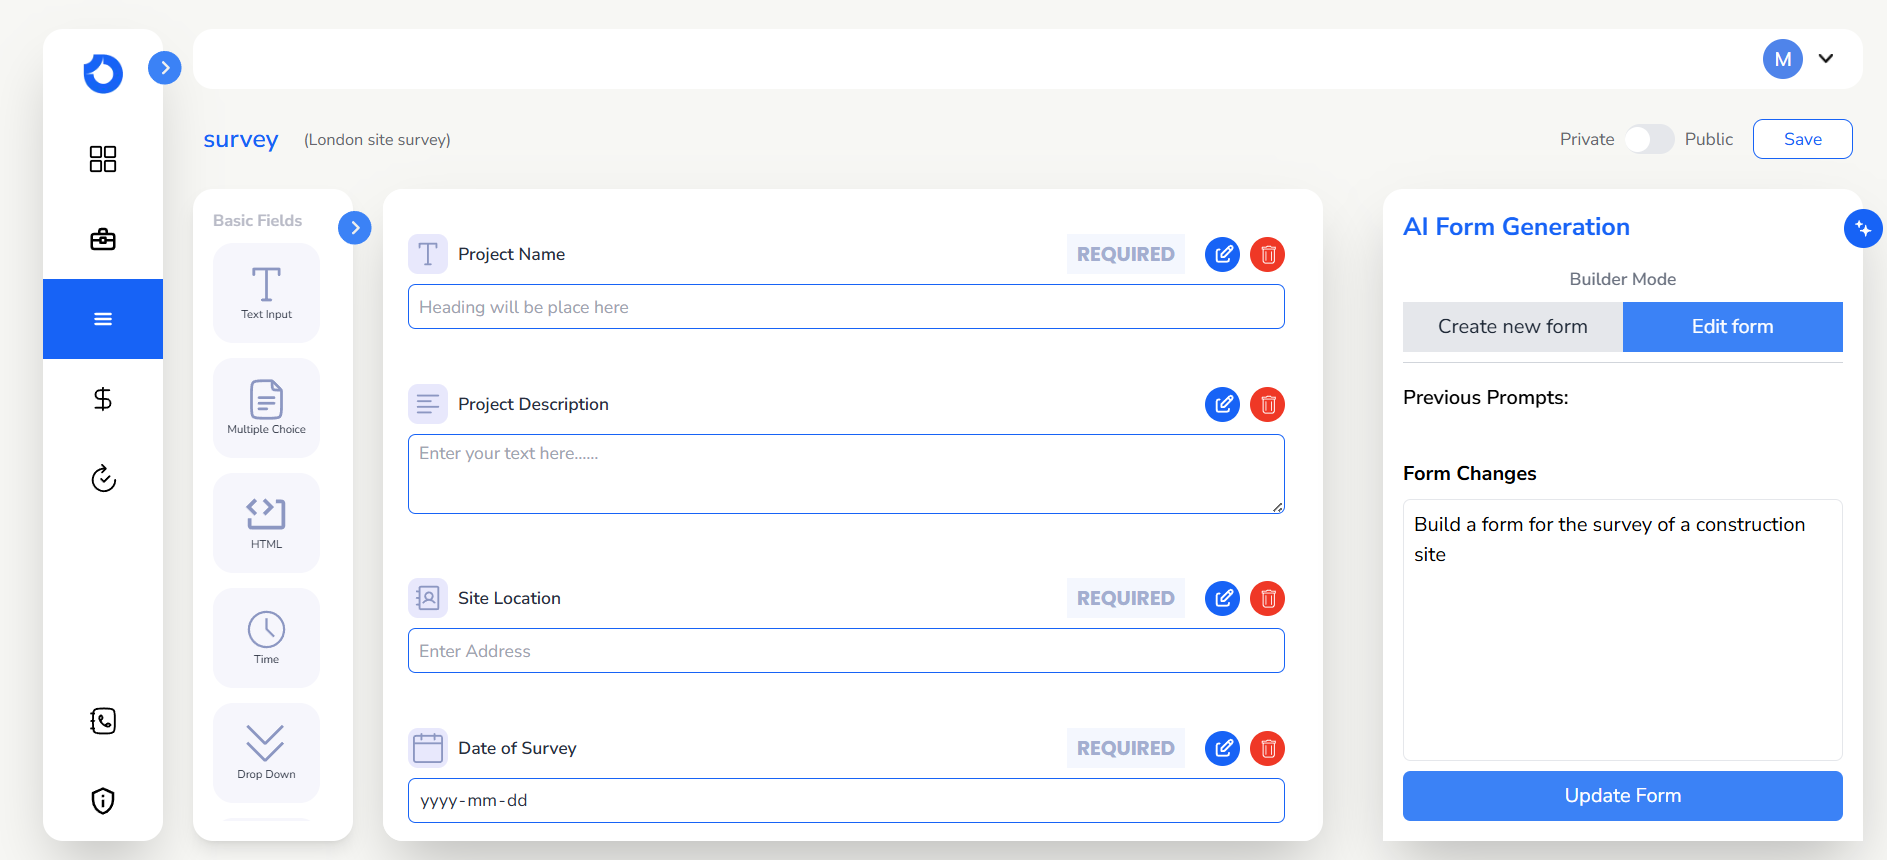Open the shield security icon in sidebar
Image resolution: width=1887 pixels, height=860 pixels.
(x=103, y=801)
